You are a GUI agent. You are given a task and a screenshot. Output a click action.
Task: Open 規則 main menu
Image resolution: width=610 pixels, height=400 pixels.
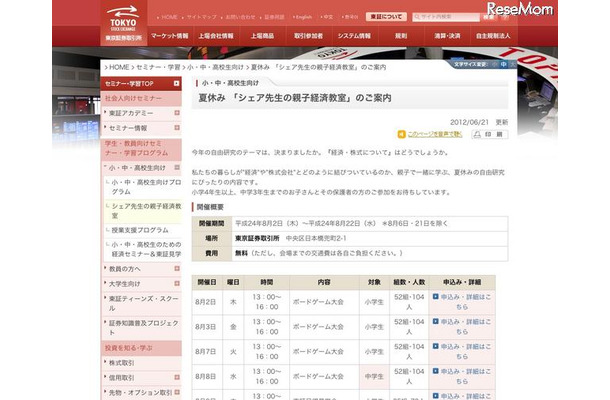pos(401,36)
